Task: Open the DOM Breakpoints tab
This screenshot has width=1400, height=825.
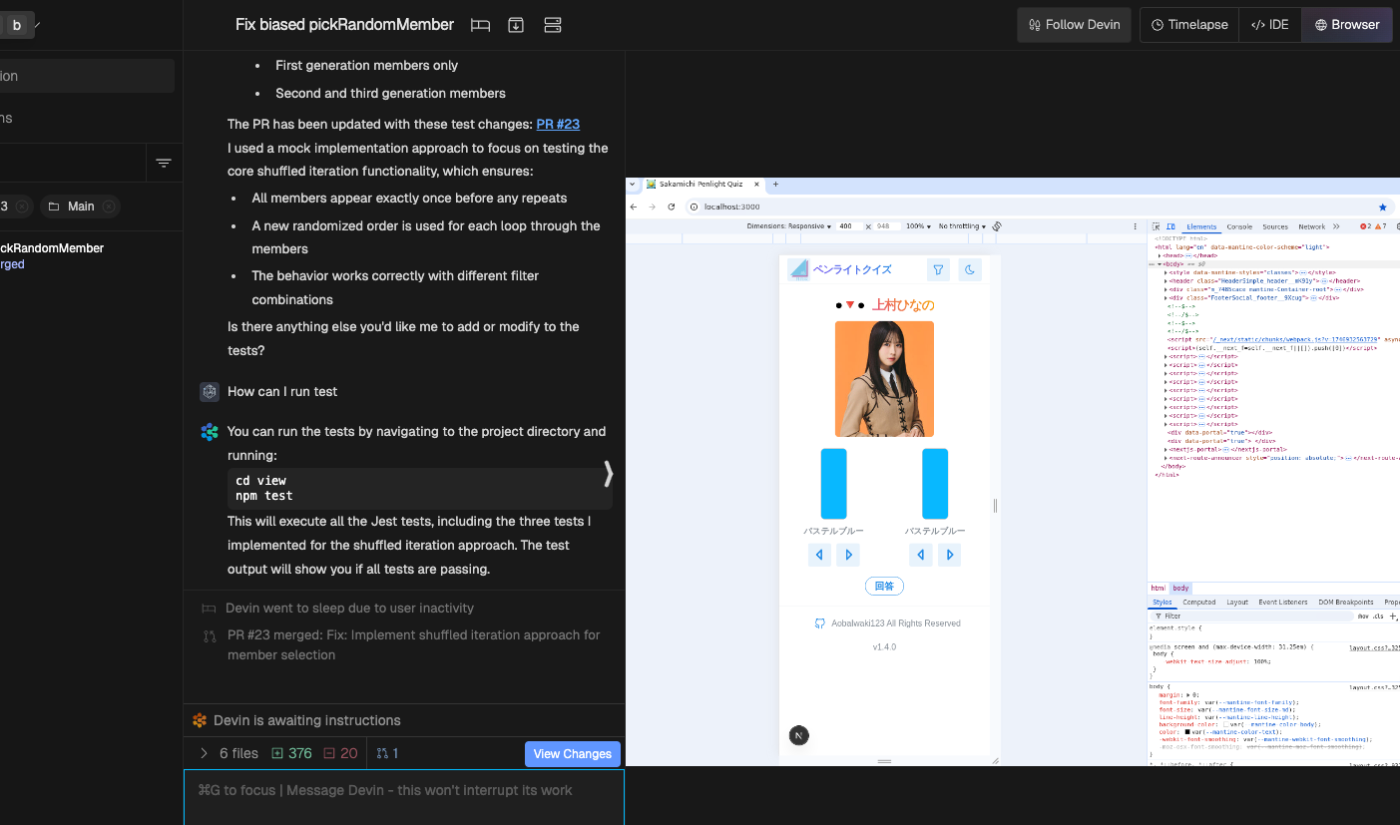Action: click(x=1346, y=602)
